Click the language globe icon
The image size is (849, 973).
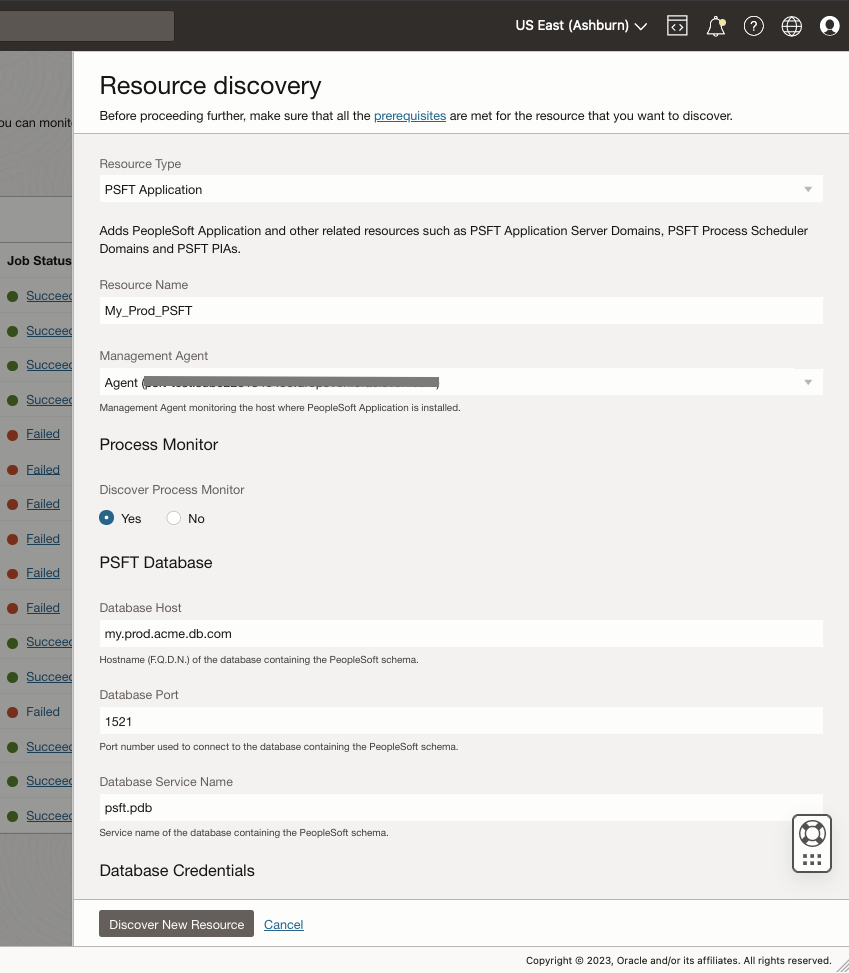(x=792, y=26)
